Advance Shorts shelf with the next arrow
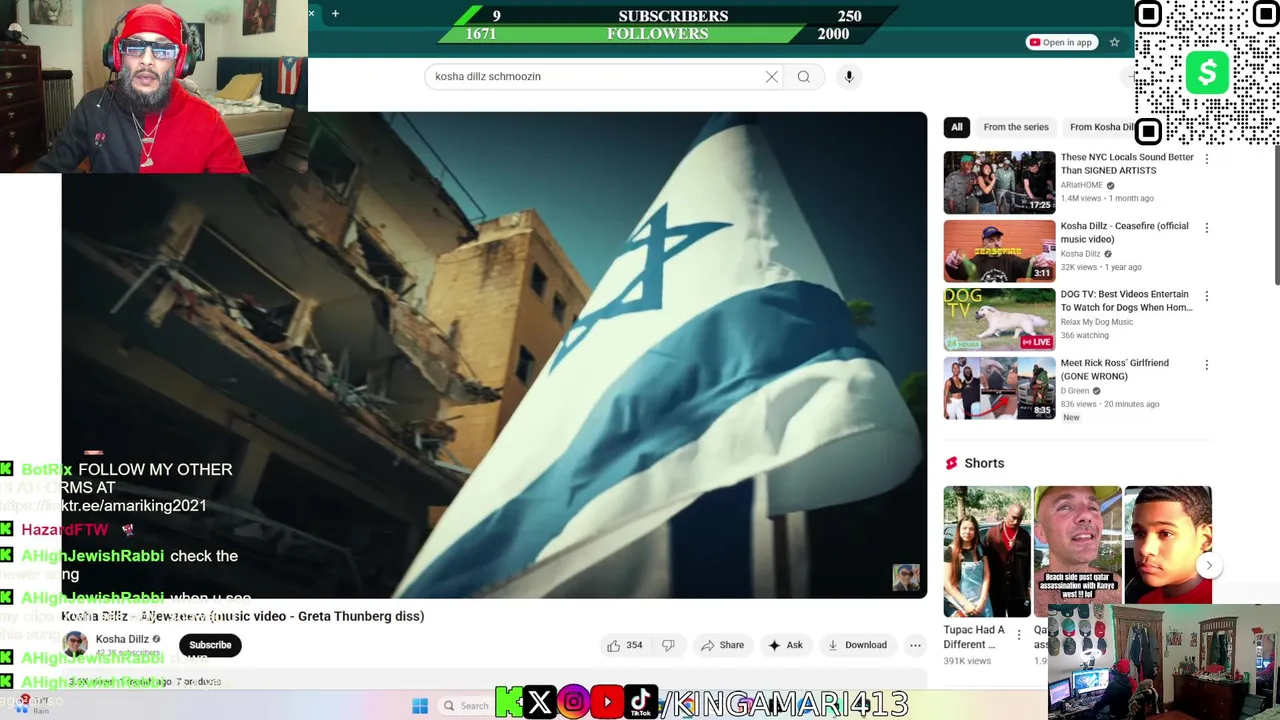Image resolution: width=1280 pixels, height=720 pixels. [1209, 566]
